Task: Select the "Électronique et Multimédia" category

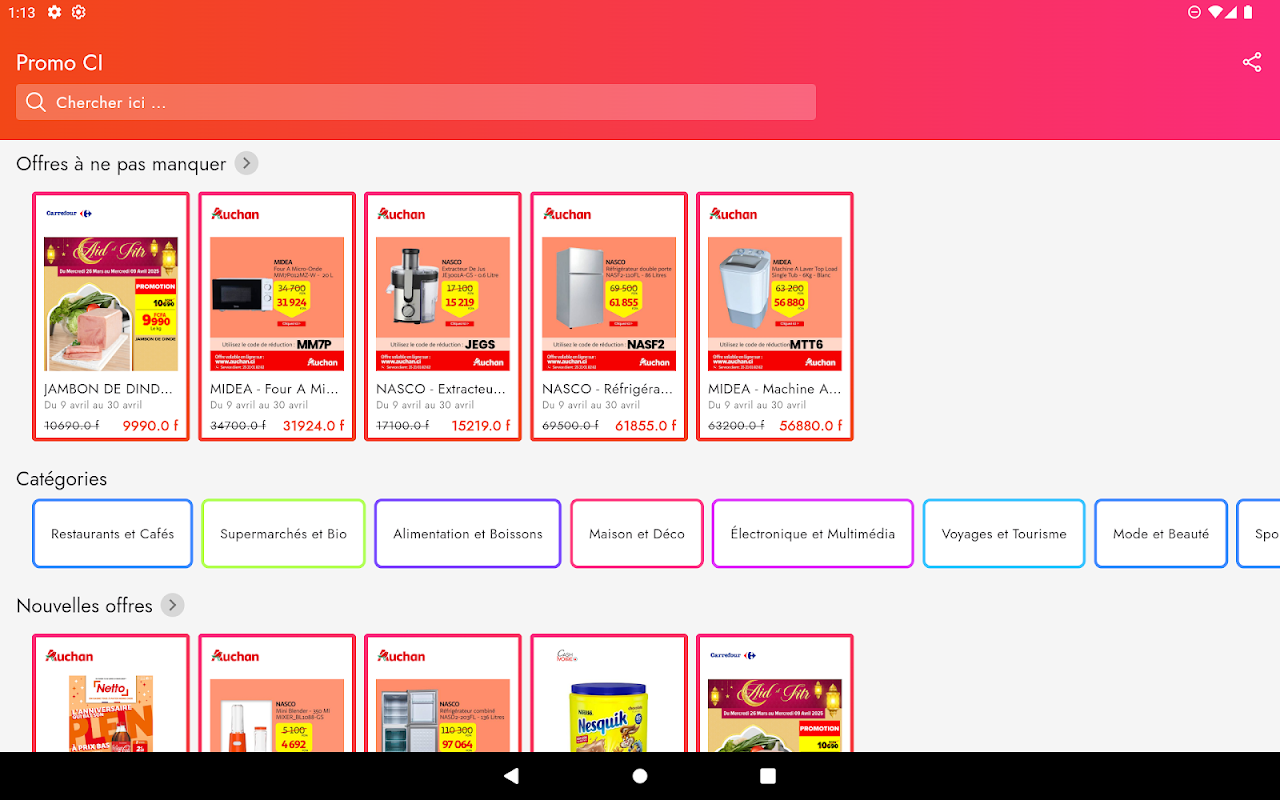Action: point(813,534)
